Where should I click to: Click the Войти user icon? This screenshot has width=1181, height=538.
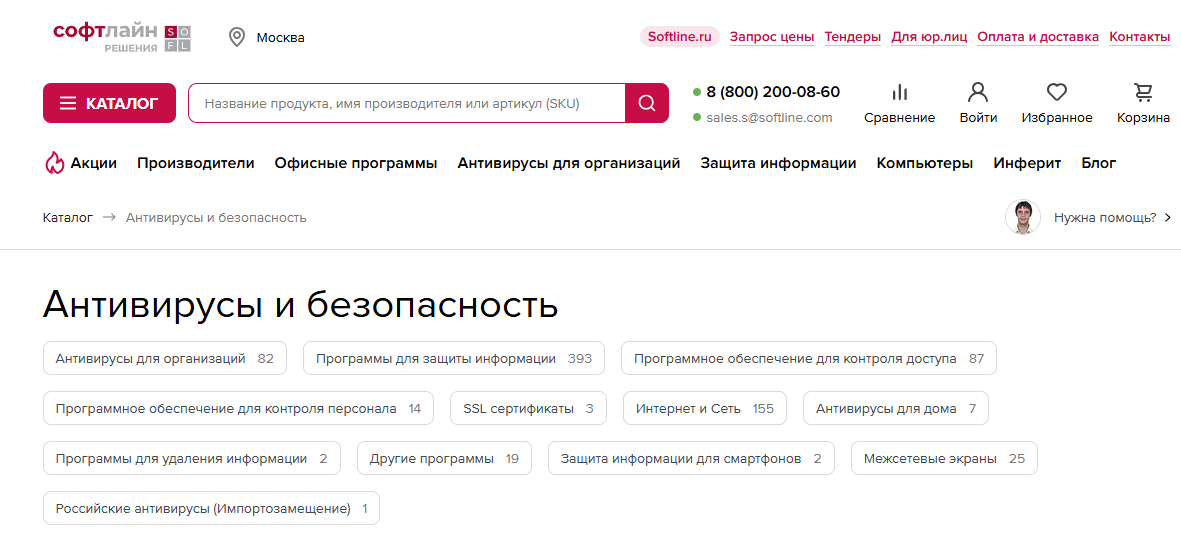click(978, 93)
